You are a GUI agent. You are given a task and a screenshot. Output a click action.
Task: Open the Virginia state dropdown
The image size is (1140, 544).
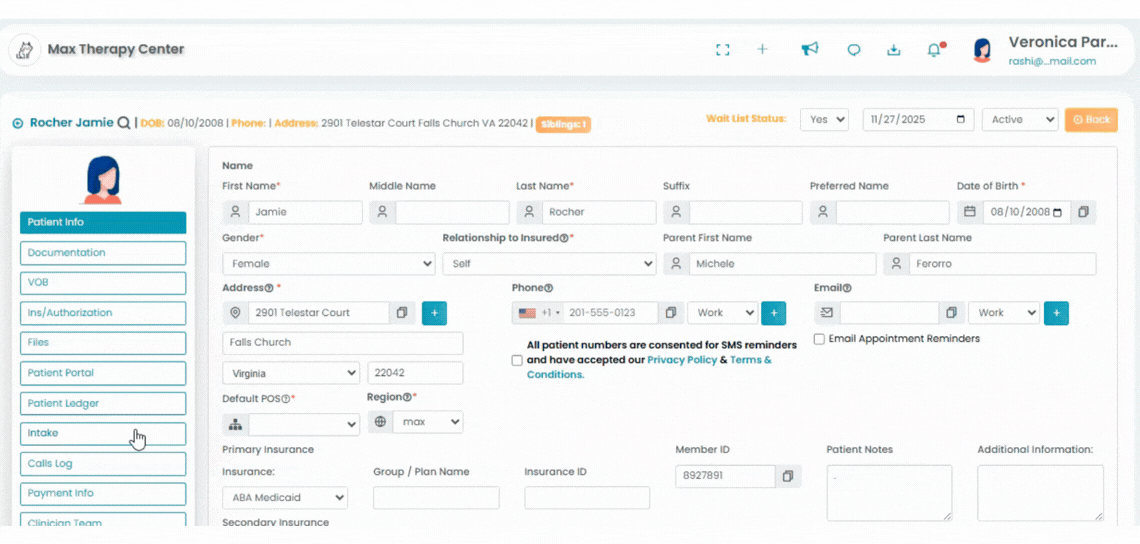click(291, 373)
